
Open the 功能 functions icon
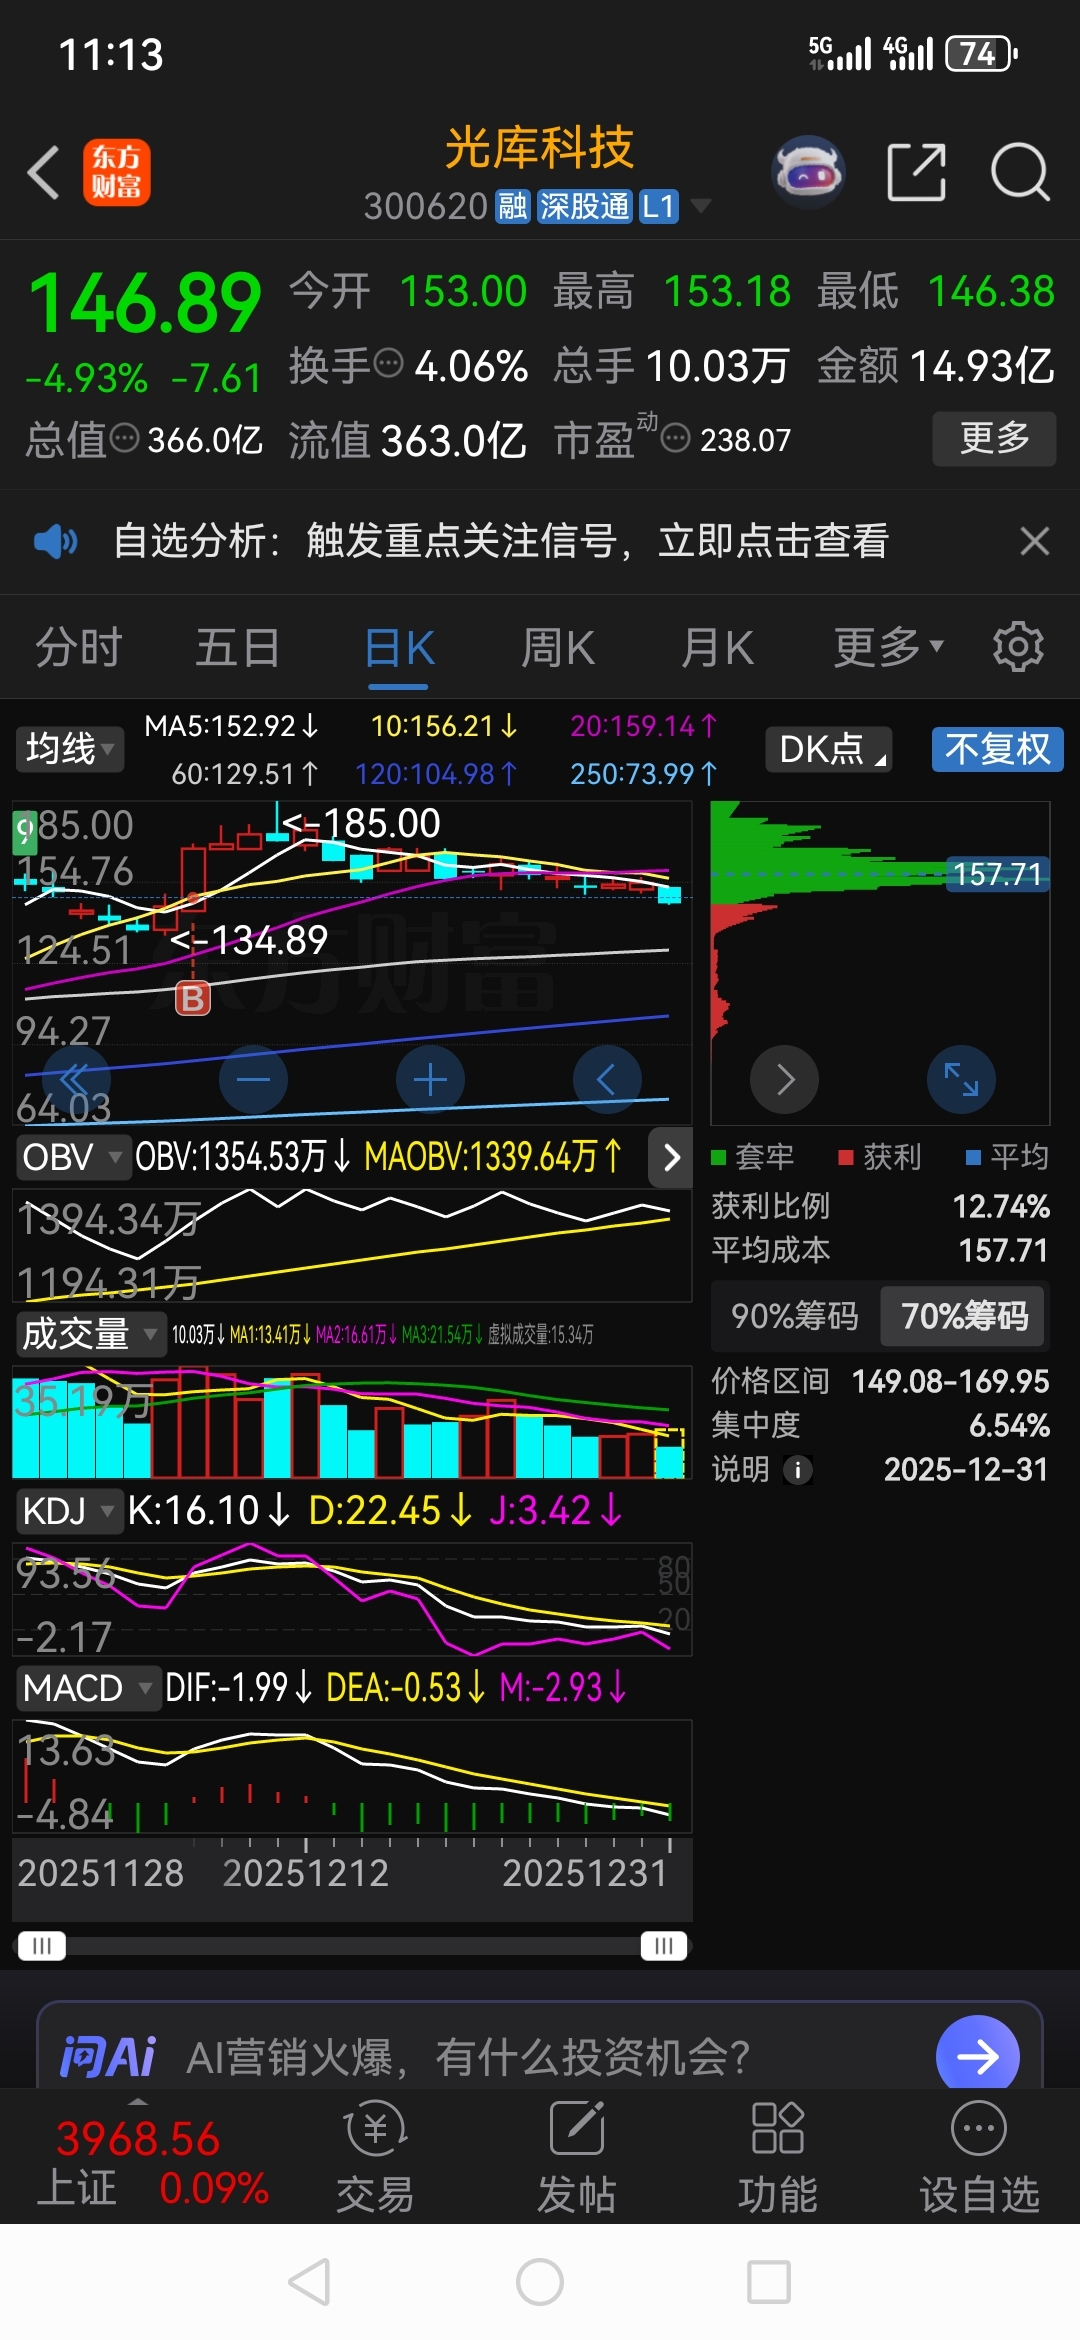click(x=778, y=2157)
